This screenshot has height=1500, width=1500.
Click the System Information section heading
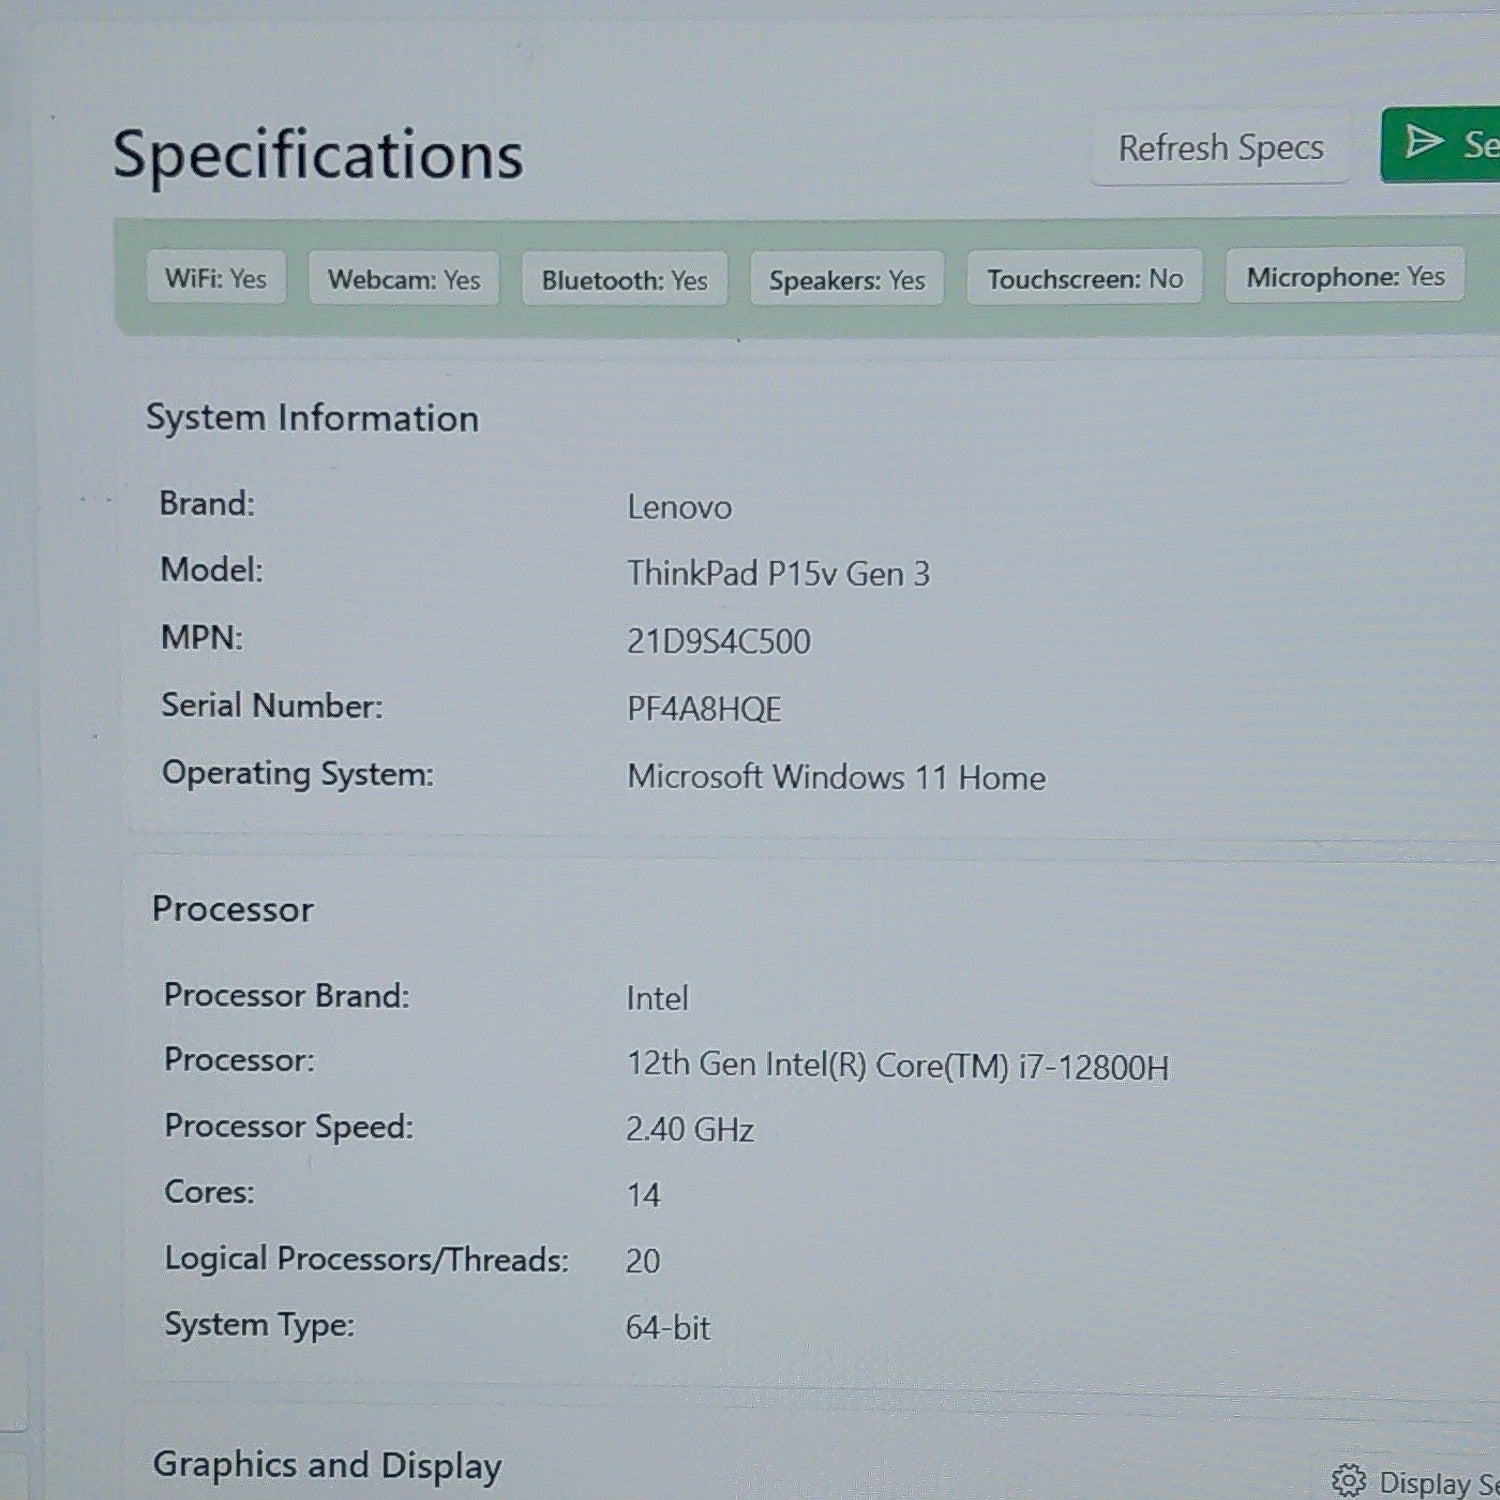(x=312, y=418)
